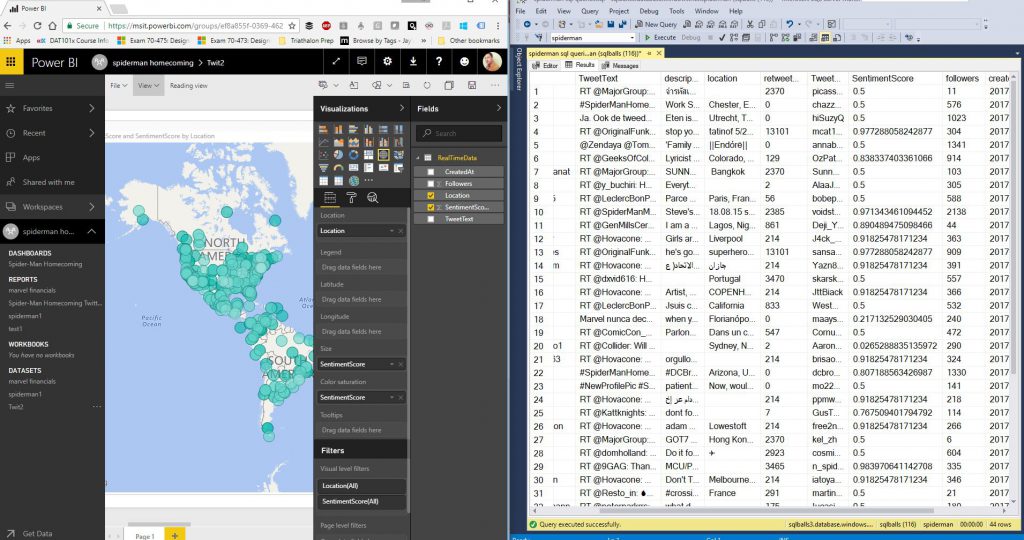Image resolution: width=1024 pixels, height=540 pixels.
Task: Refresh visuals in the report toolbar
Action: 426,86
